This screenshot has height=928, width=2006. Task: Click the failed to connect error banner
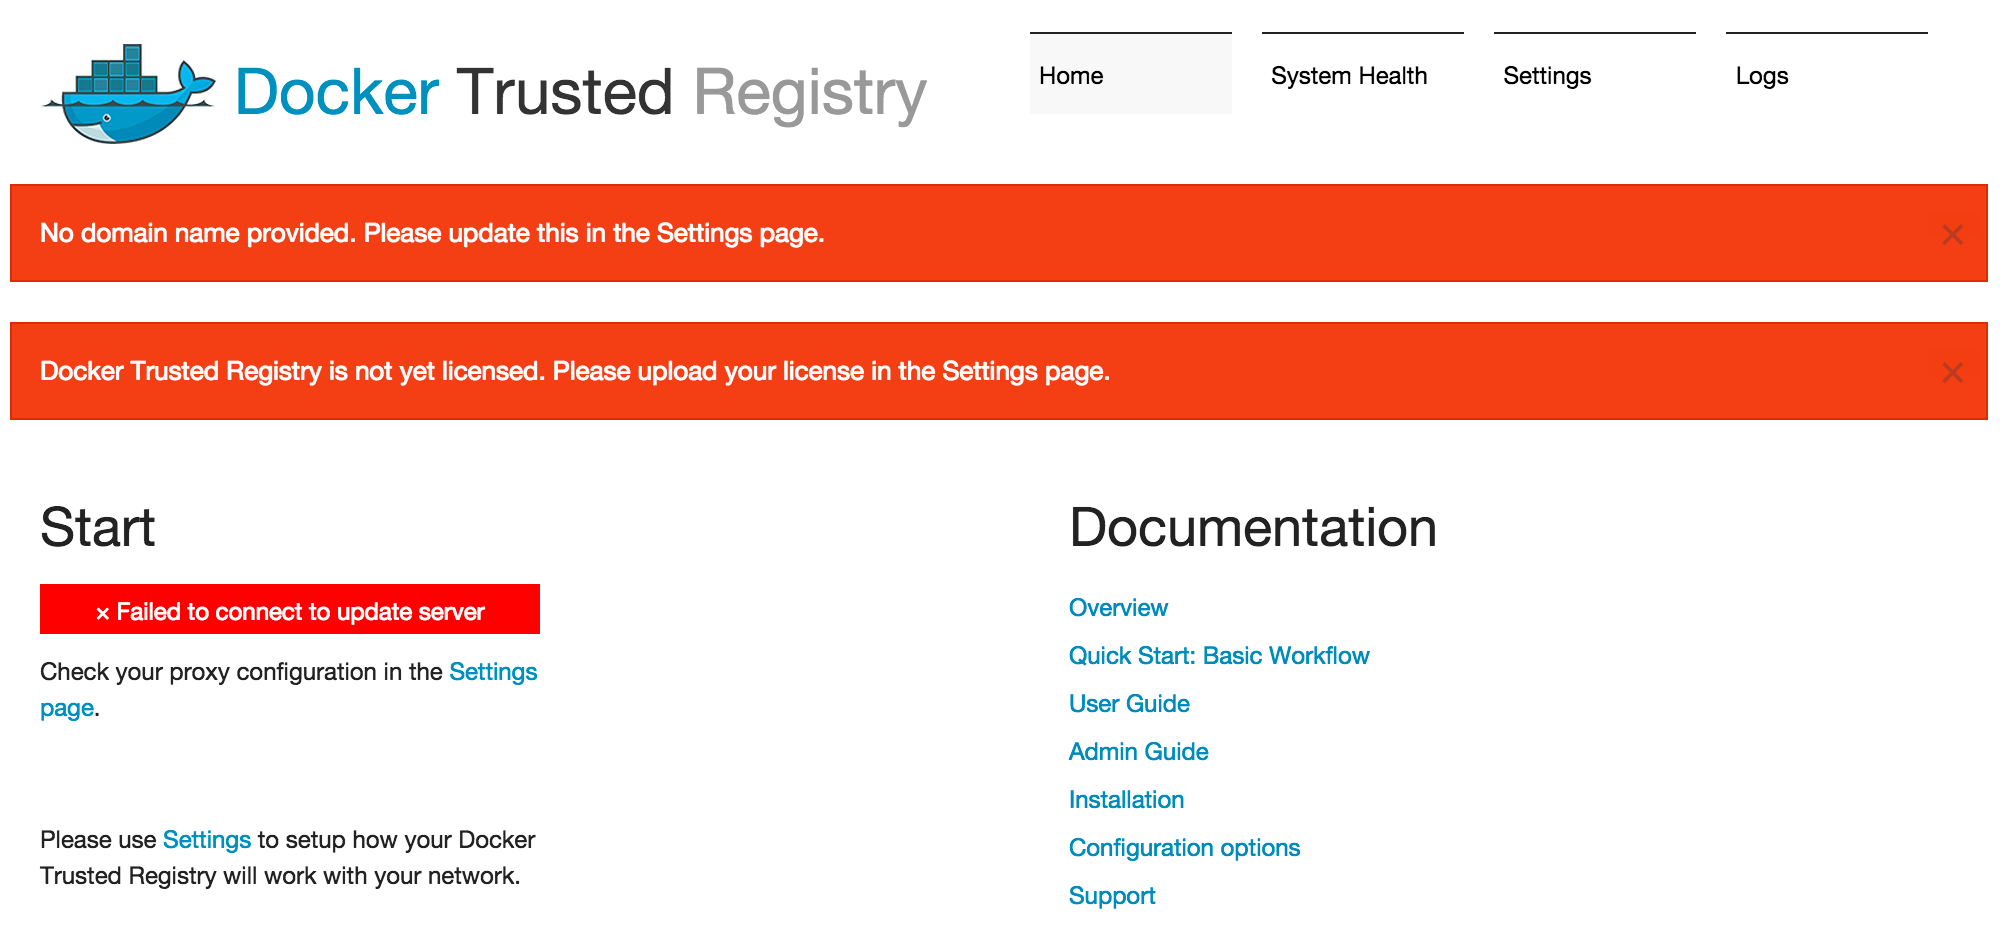pyautogui.click(x=289, y=609)
